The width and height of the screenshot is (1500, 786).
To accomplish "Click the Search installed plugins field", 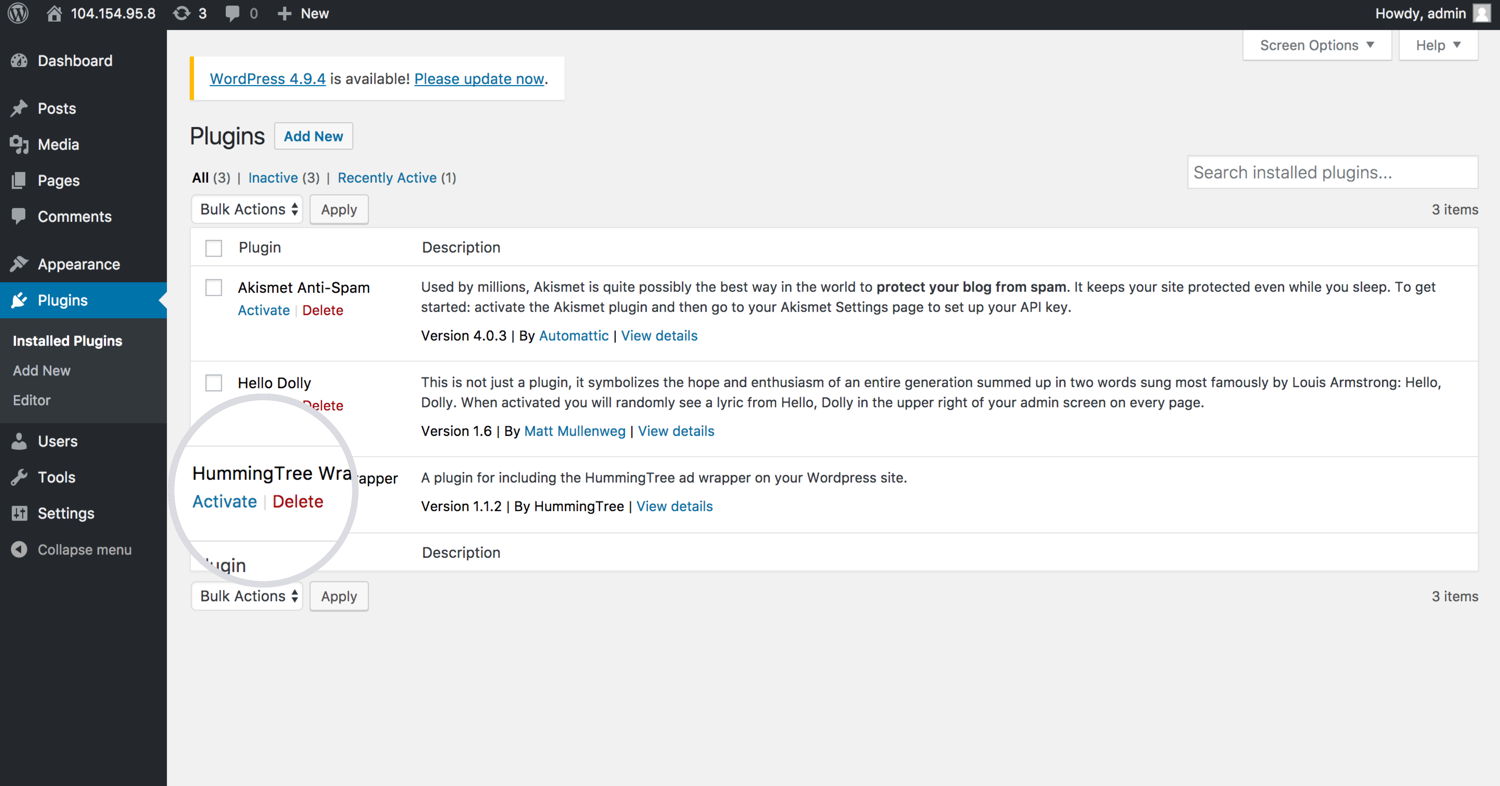I will [1332, 172].
